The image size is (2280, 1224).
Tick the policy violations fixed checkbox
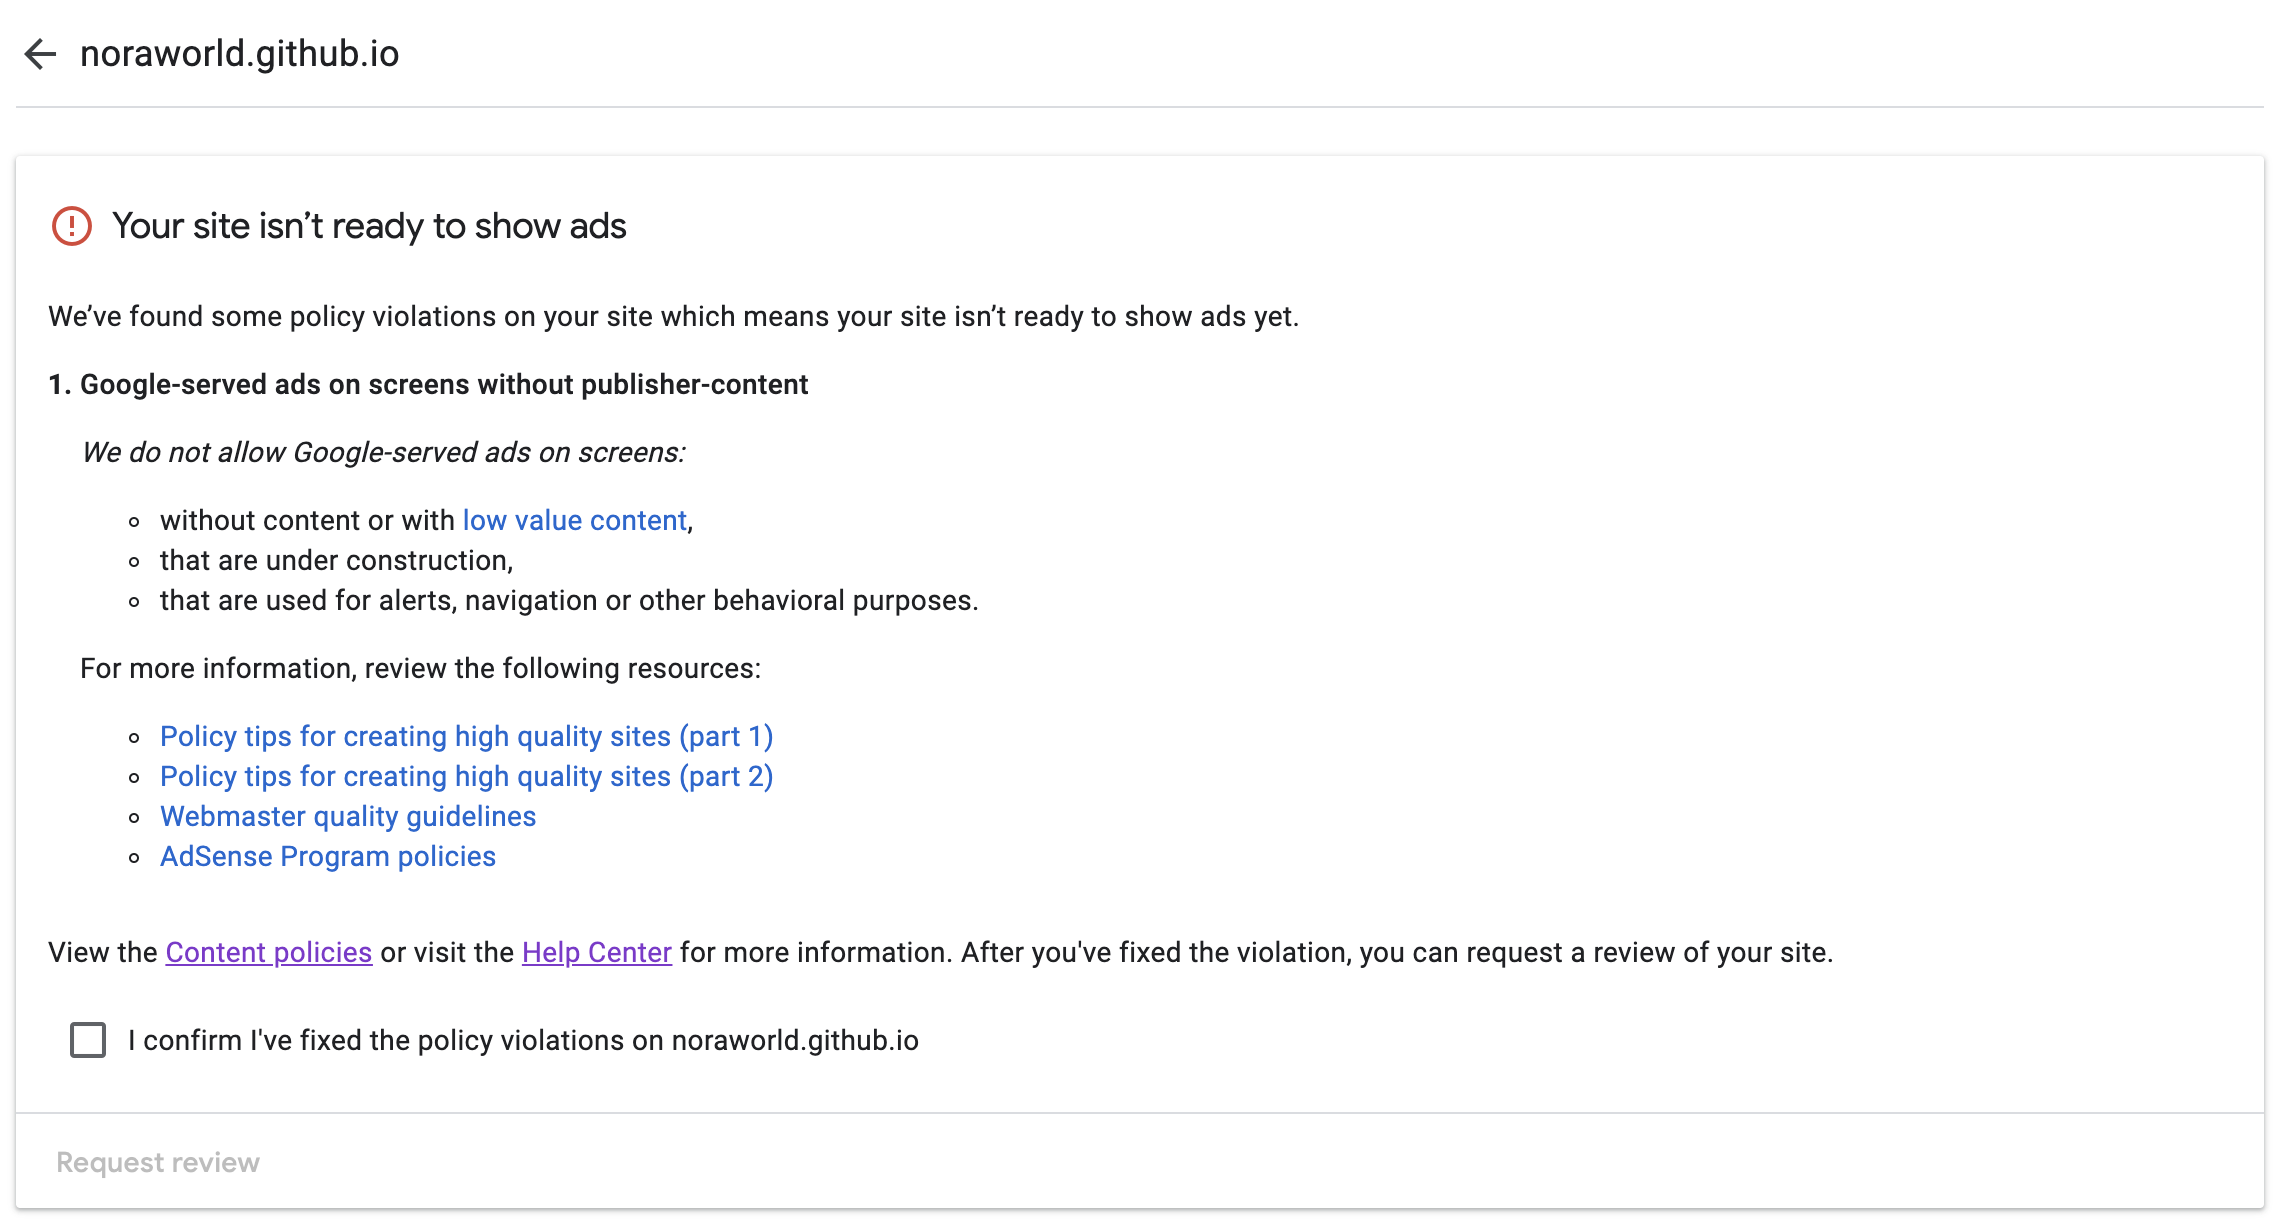click(88, 1040)
